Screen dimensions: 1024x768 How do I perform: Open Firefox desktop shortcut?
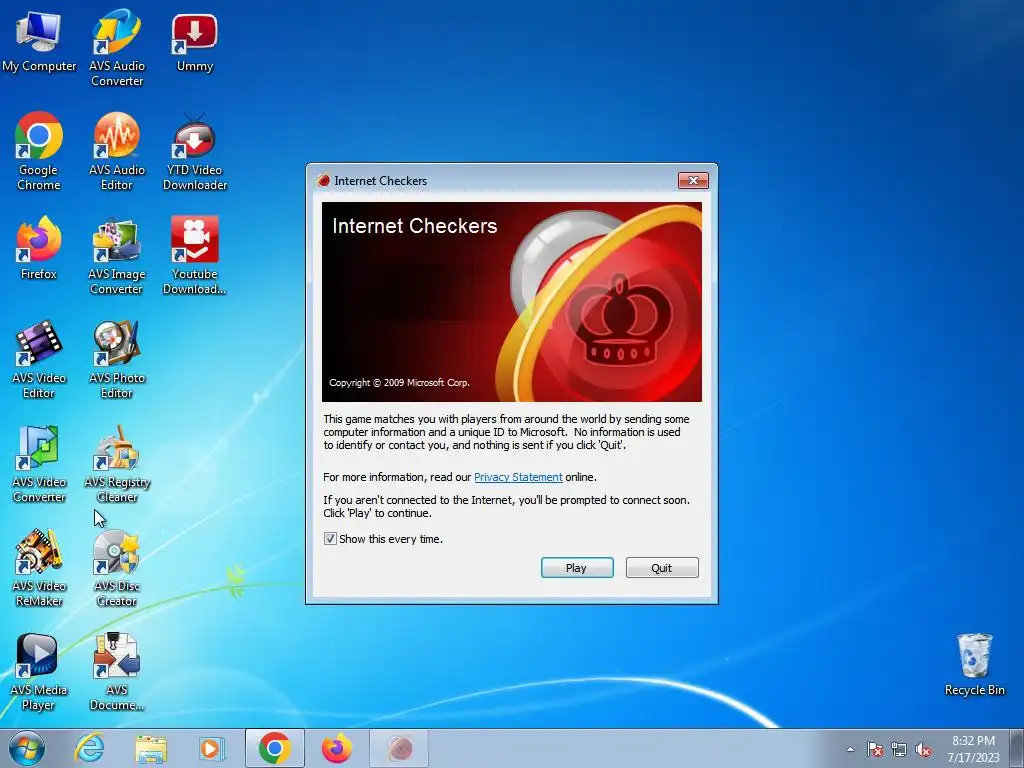(39, 248)
